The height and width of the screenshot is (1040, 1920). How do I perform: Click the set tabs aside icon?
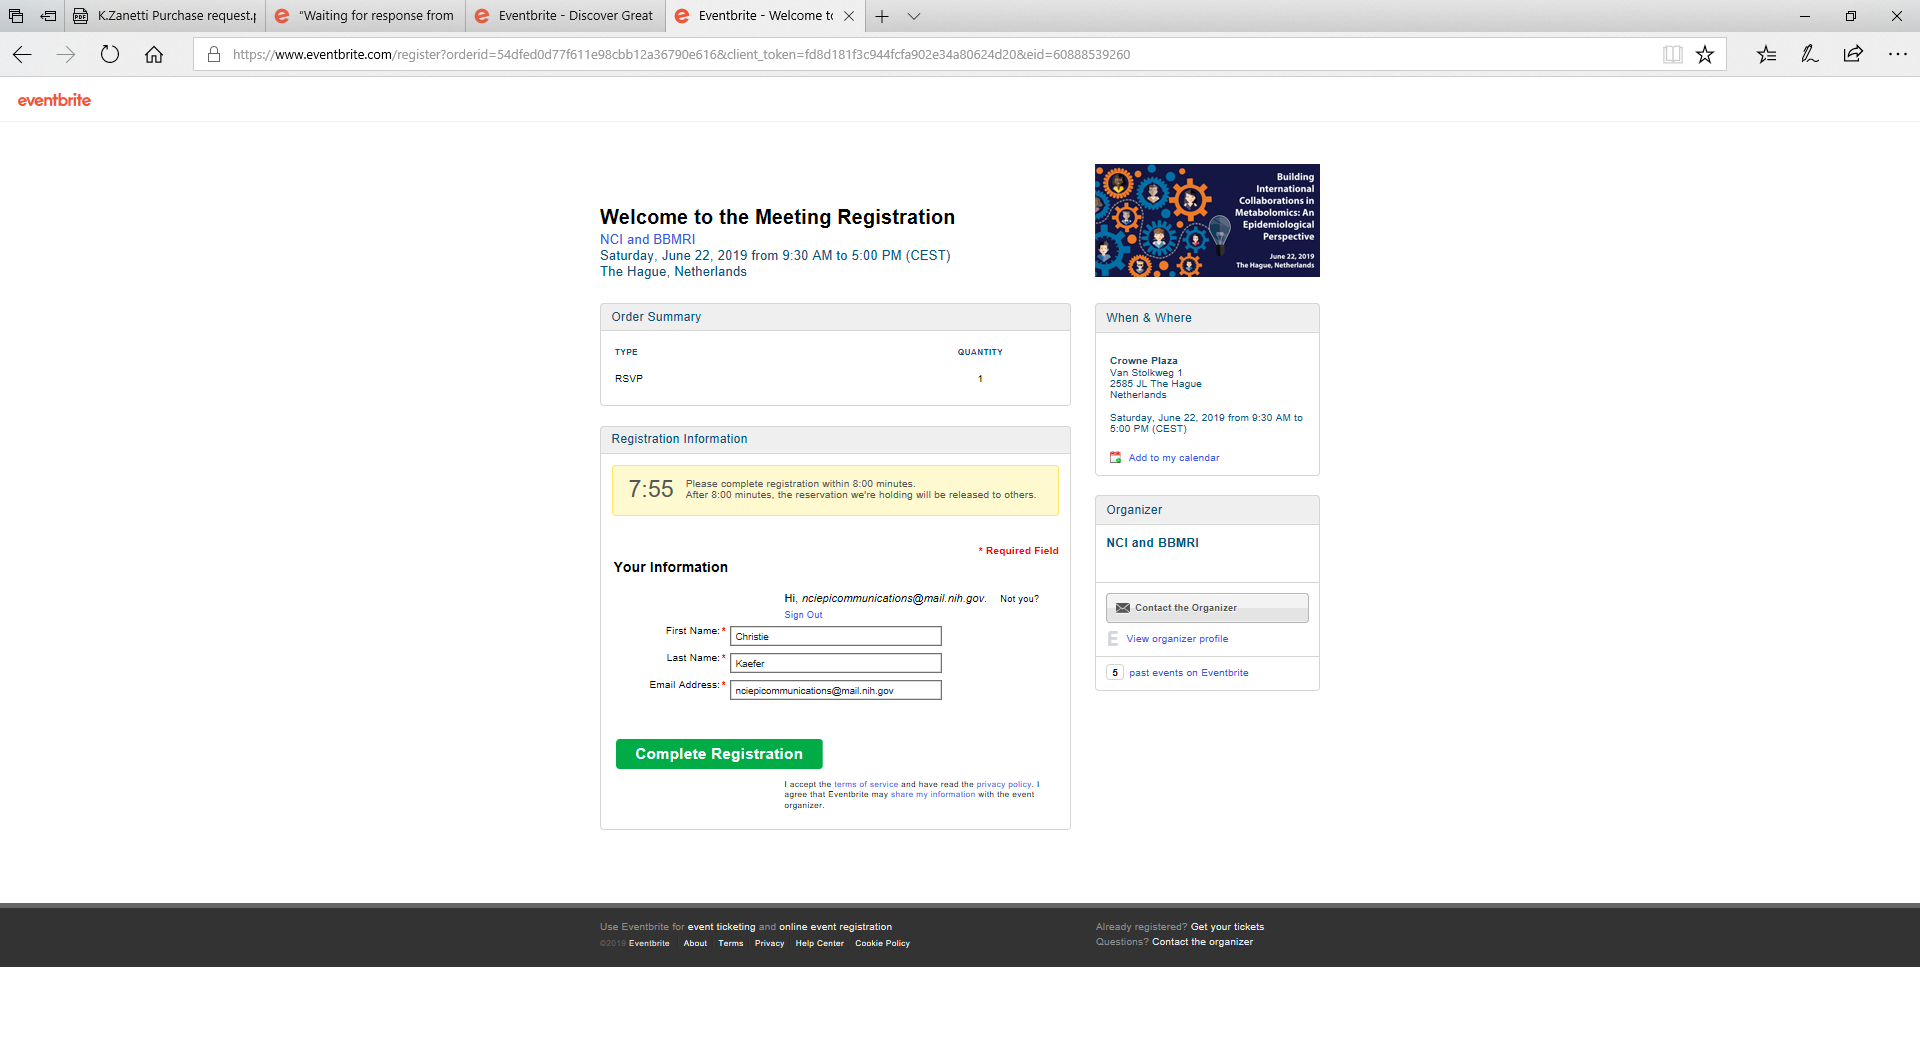(48, 16)
